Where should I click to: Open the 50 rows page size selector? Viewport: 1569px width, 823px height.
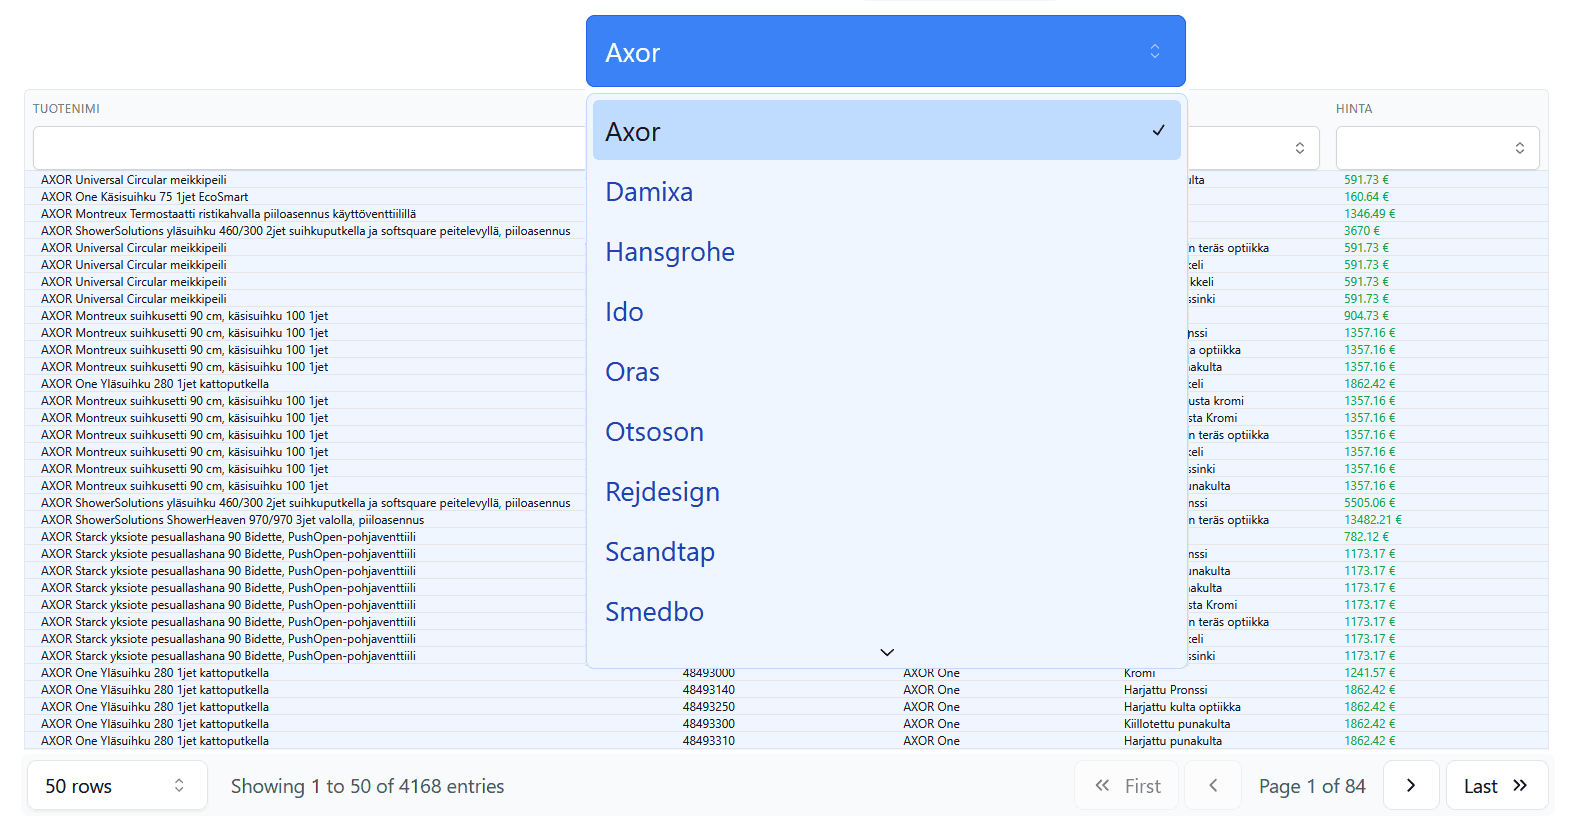pos(116,786)
